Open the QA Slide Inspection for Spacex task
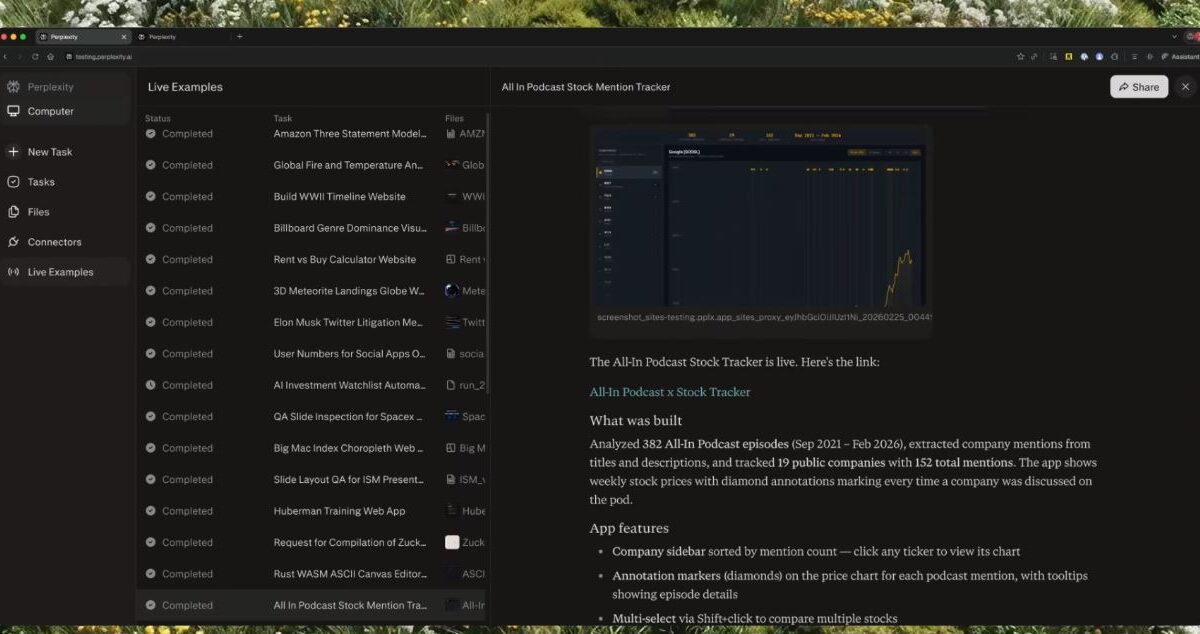This screenshot has width=1200, height=634. point(350,416)
